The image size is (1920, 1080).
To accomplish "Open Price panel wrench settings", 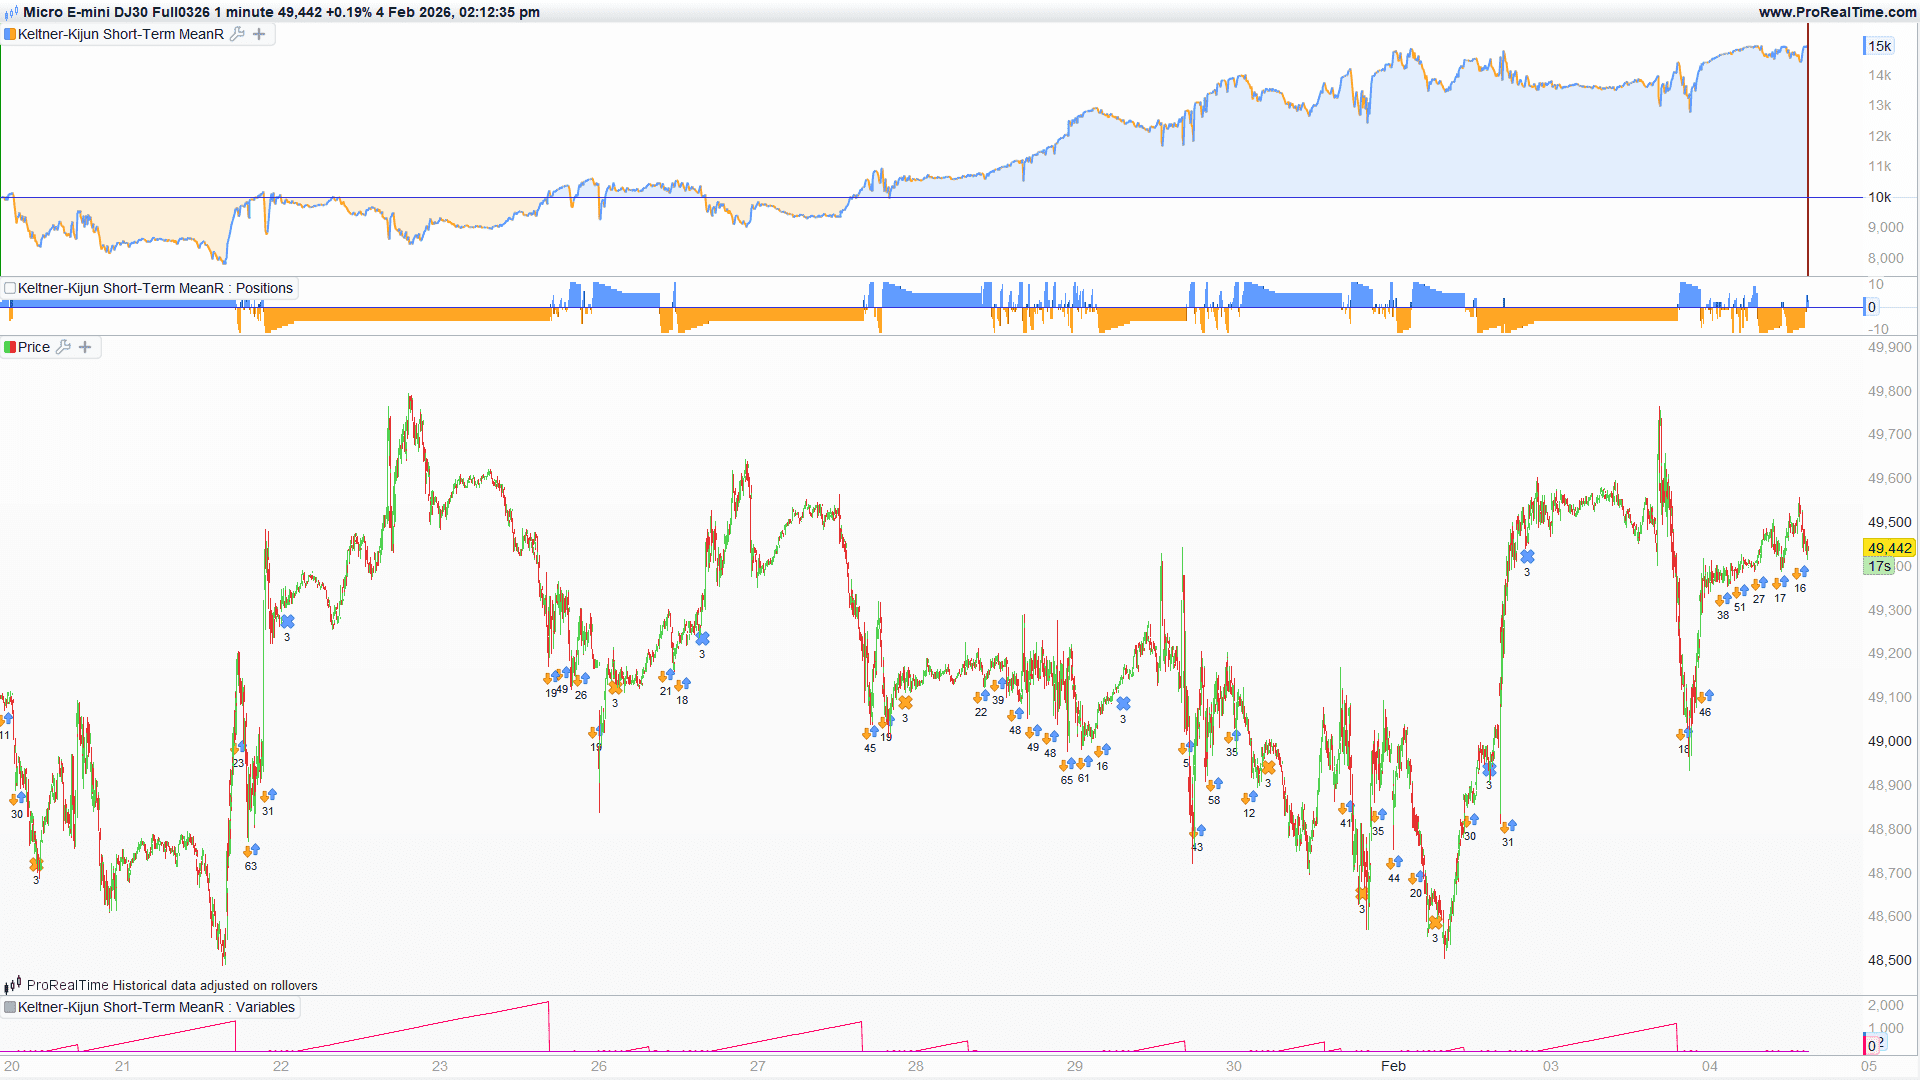I will pyautogui.click(x=63, y=347).
